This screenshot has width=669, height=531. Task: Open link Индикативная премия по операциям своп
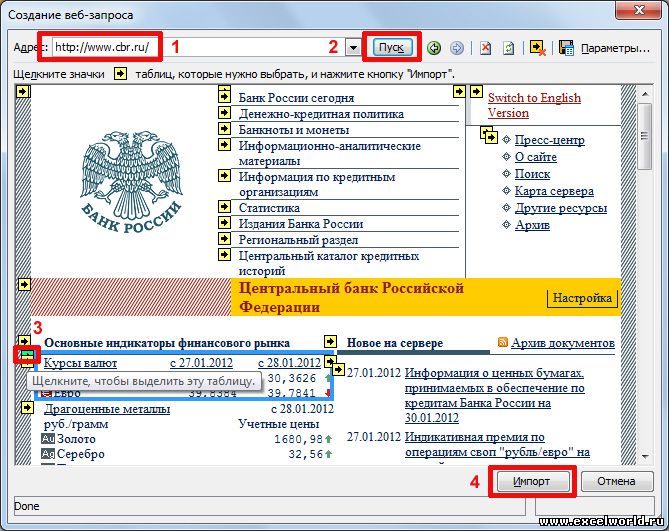(497, 444)
